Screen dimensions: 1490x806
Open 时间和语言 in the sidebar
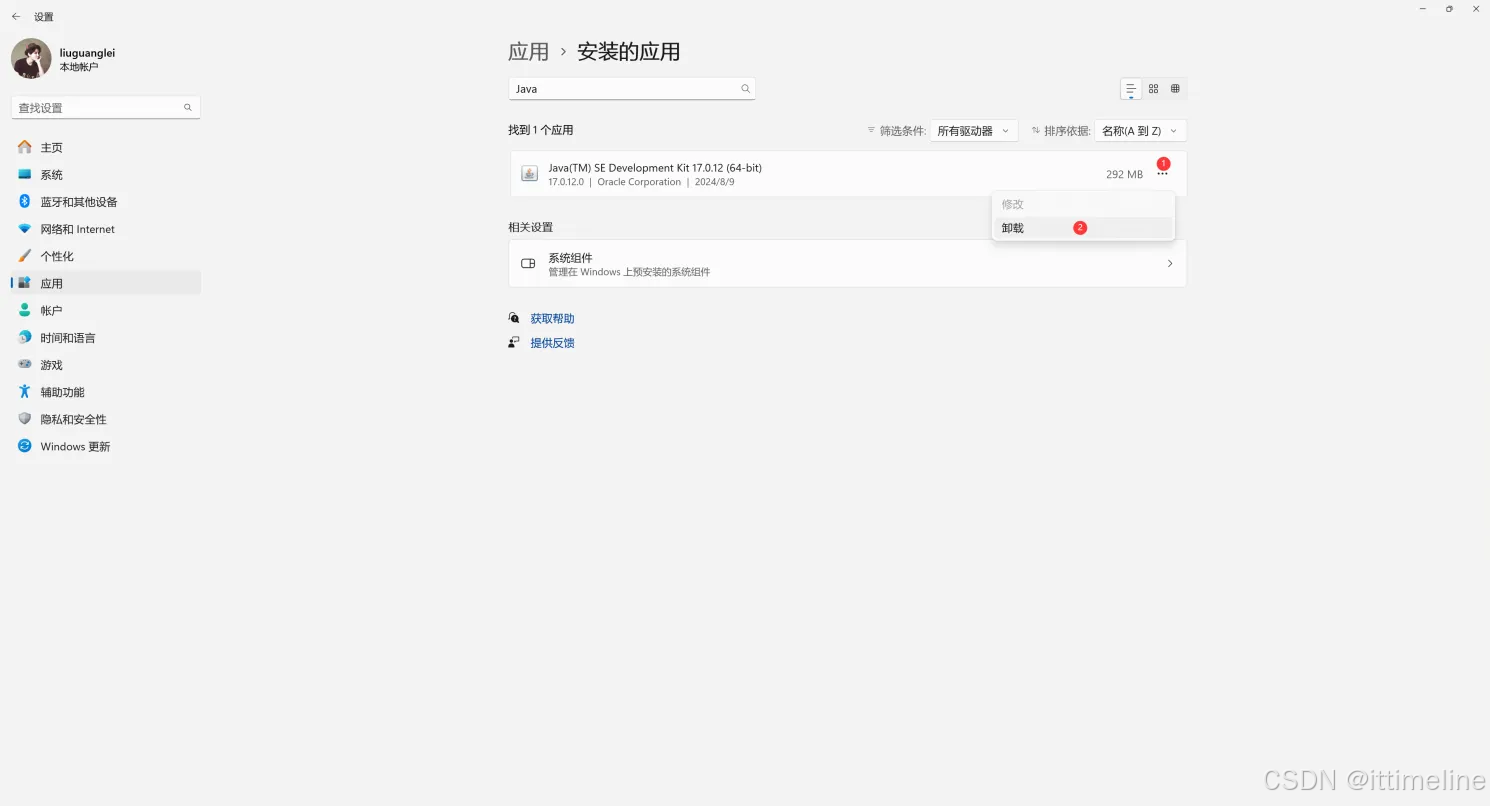pyautogui.click(x=106, y=338)
